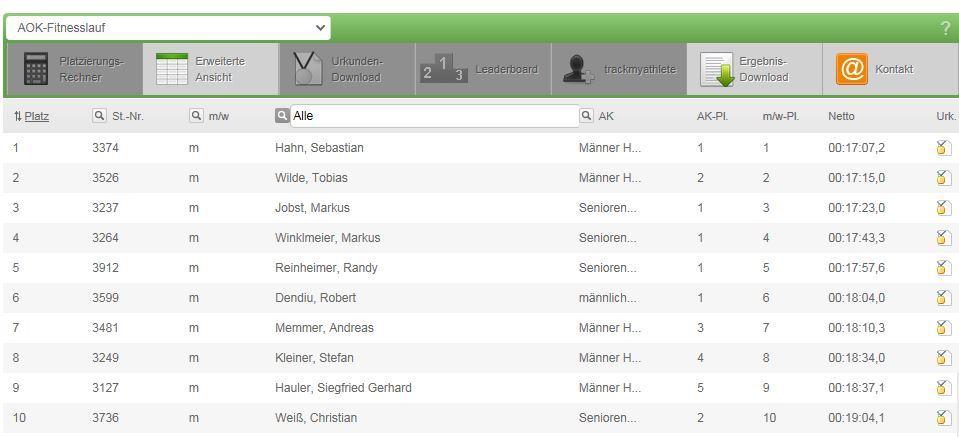This screenshot has width=959, height=437.
Task: Click the m/w filter magnifier icon
Action: [x=196, y=116]
